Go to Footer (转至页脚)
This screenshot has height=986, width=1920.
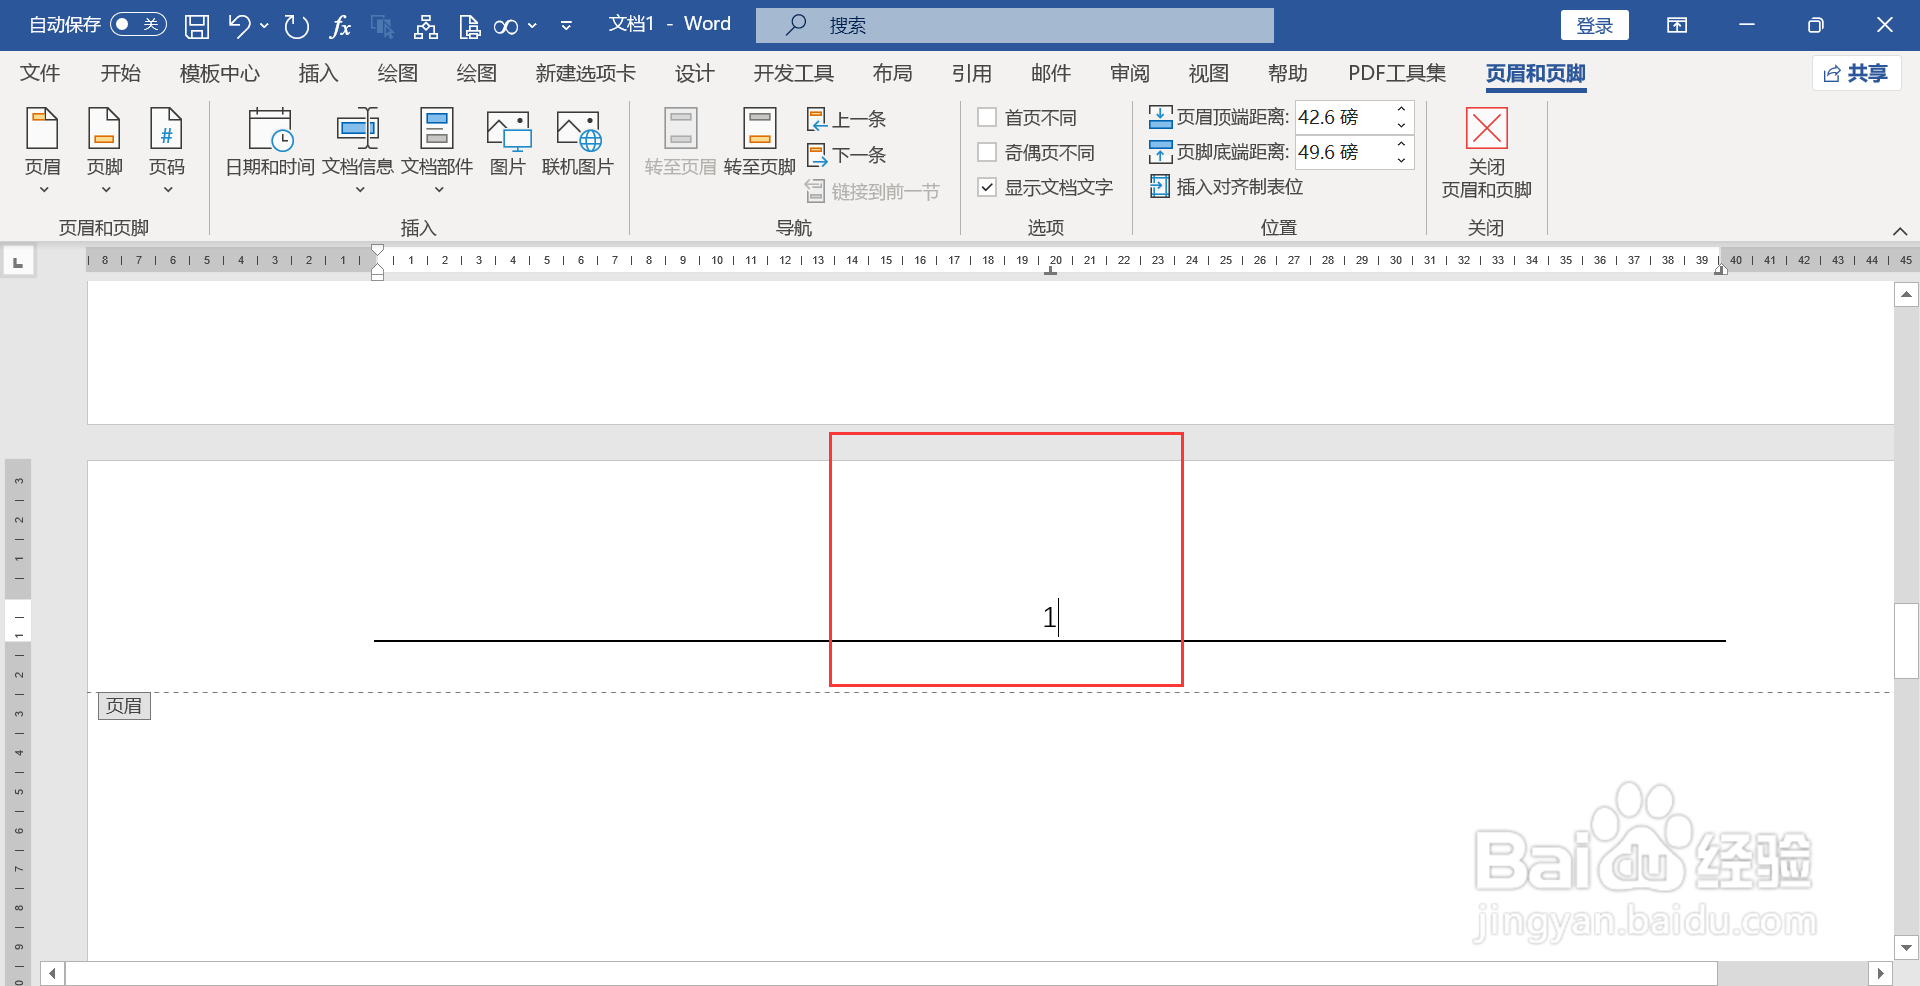click(760, 143)
